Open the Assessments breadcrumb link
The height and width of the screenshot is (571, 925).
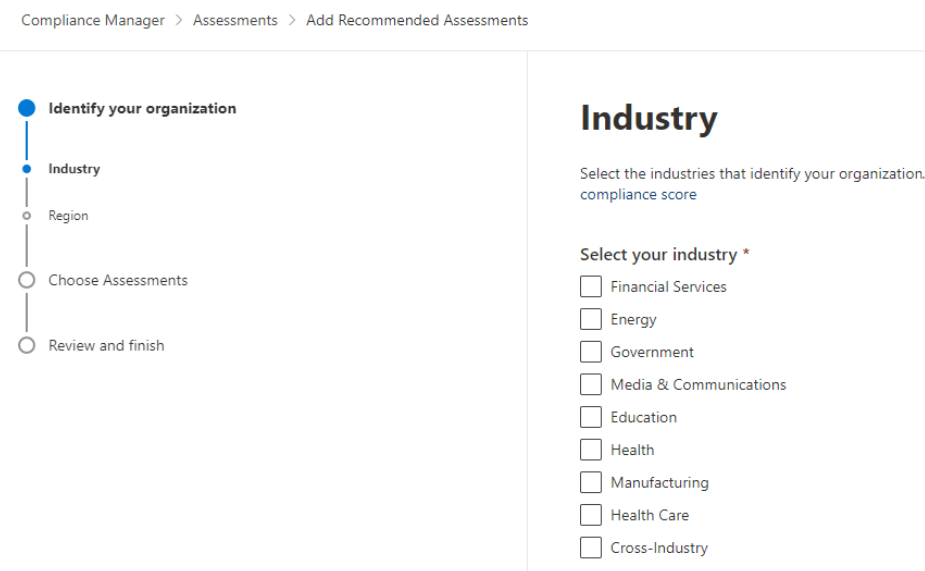click(x=235, y=21)
